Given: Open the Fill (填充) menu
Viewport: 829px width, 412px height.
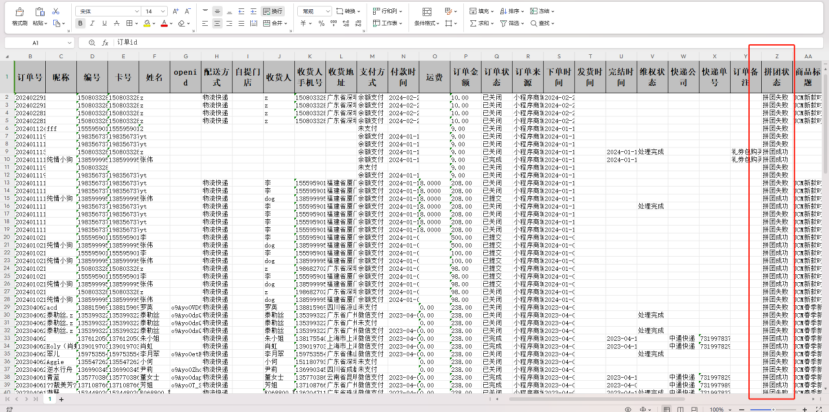Looking at the screenshot, I should tap(482, 11).
